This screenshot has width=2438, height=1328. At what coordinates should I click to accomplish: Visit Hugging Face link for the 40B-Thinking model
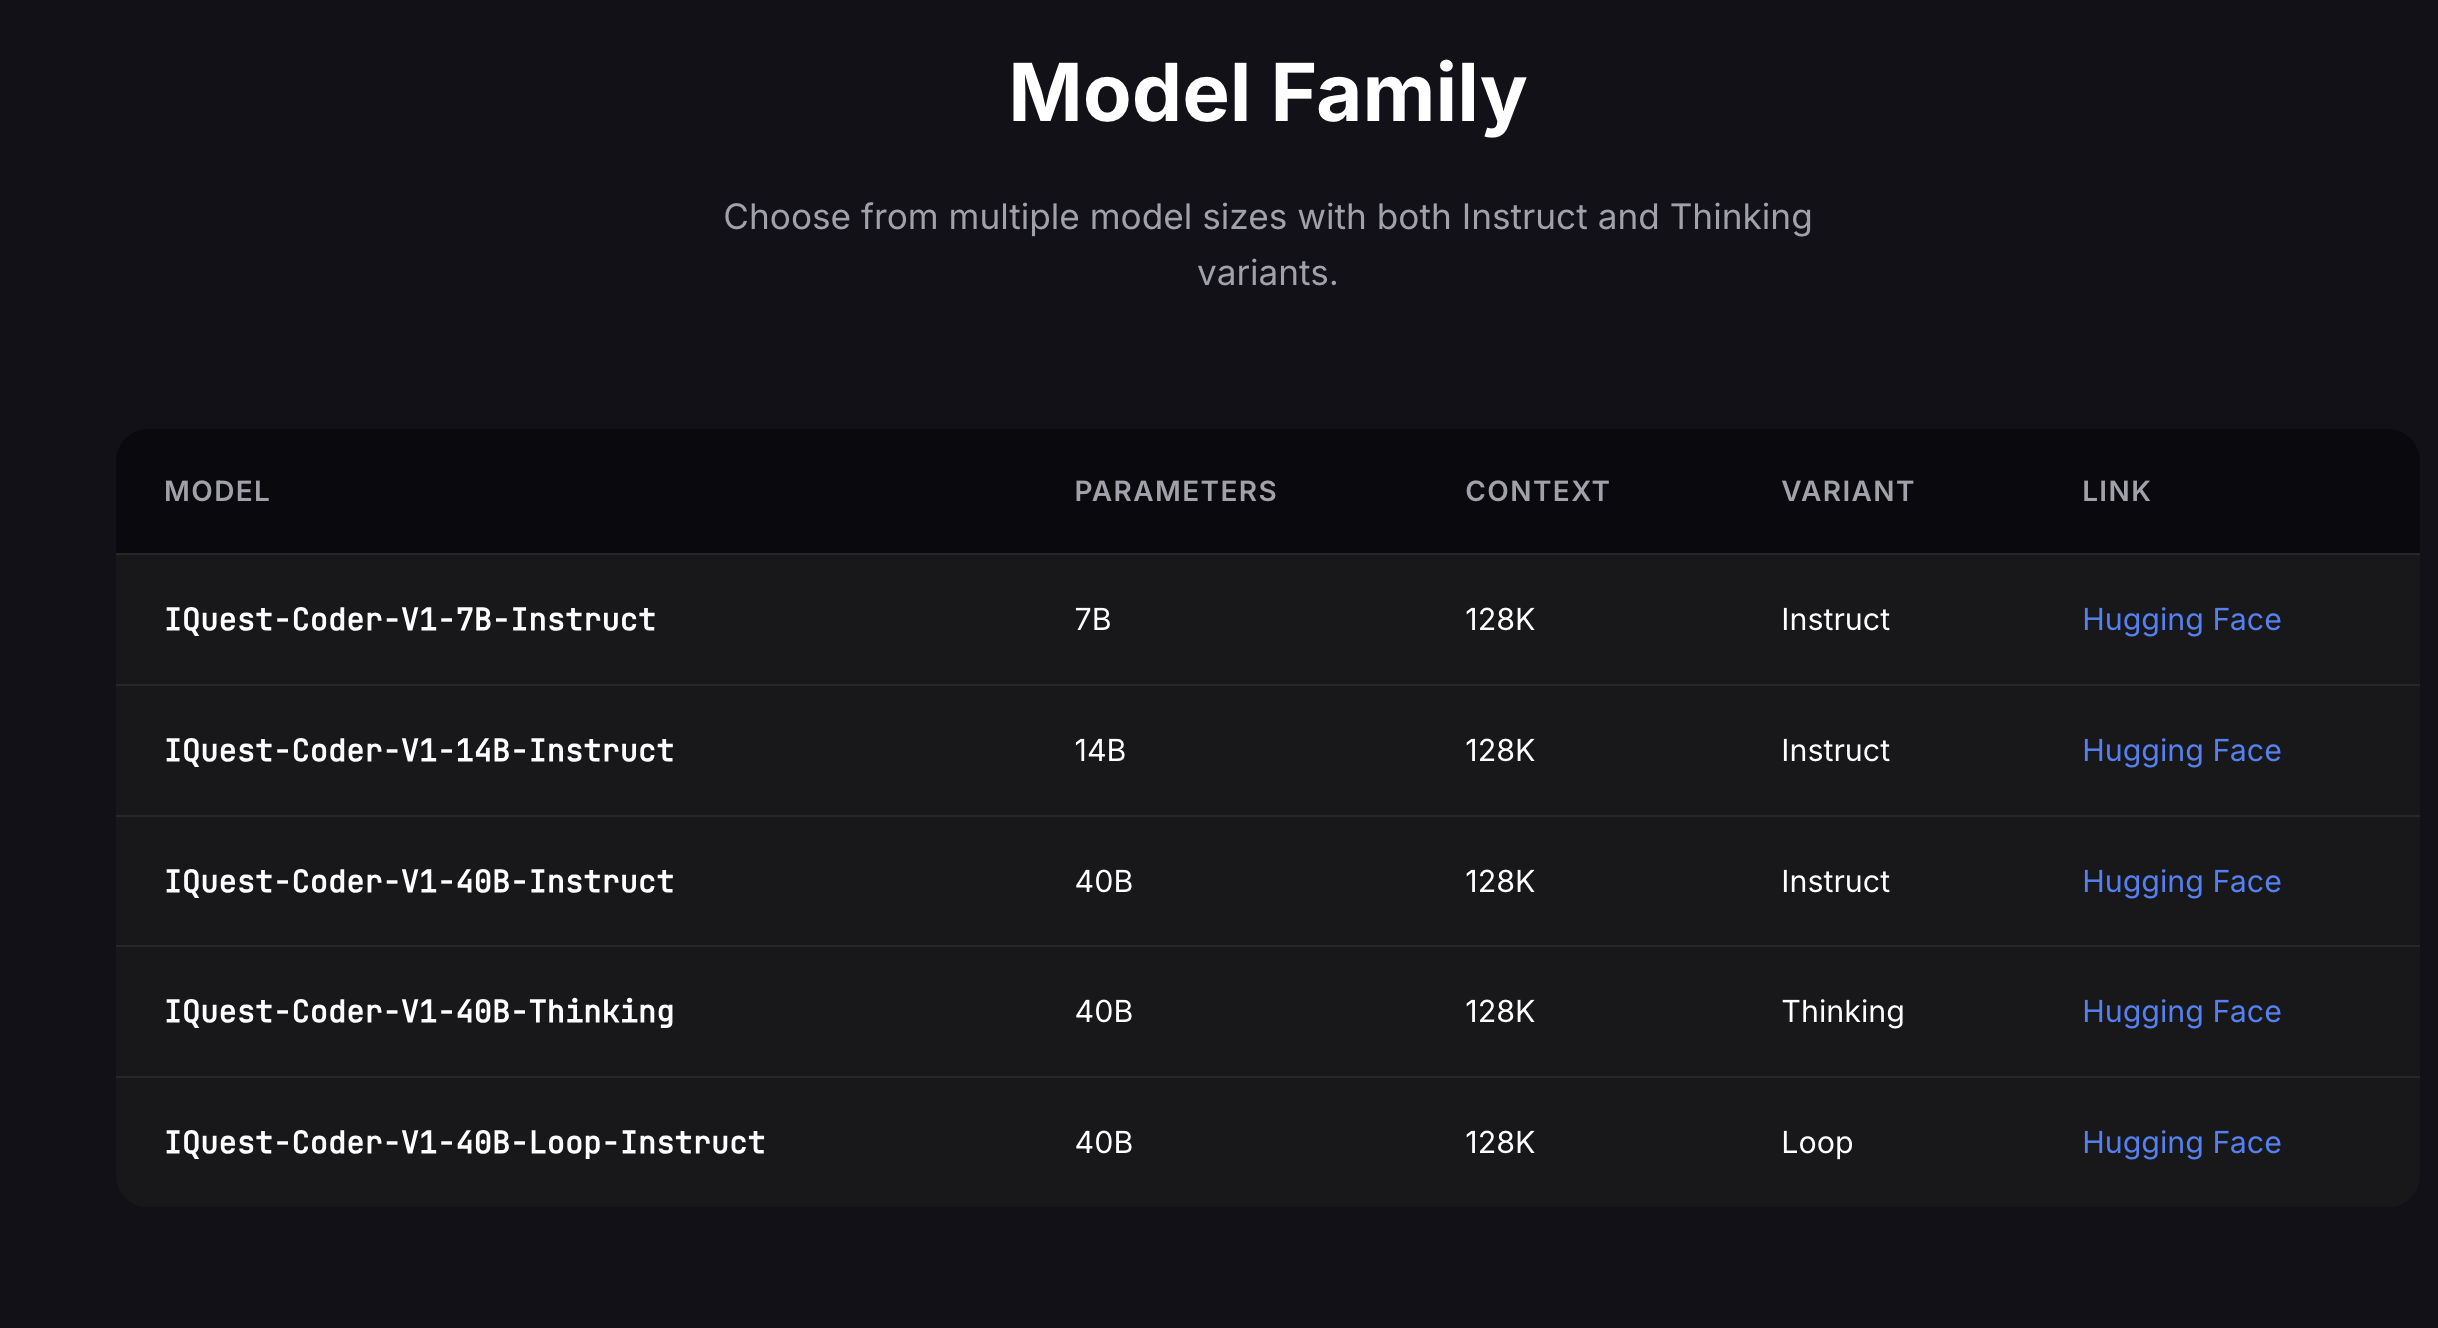point(2181,1012)
